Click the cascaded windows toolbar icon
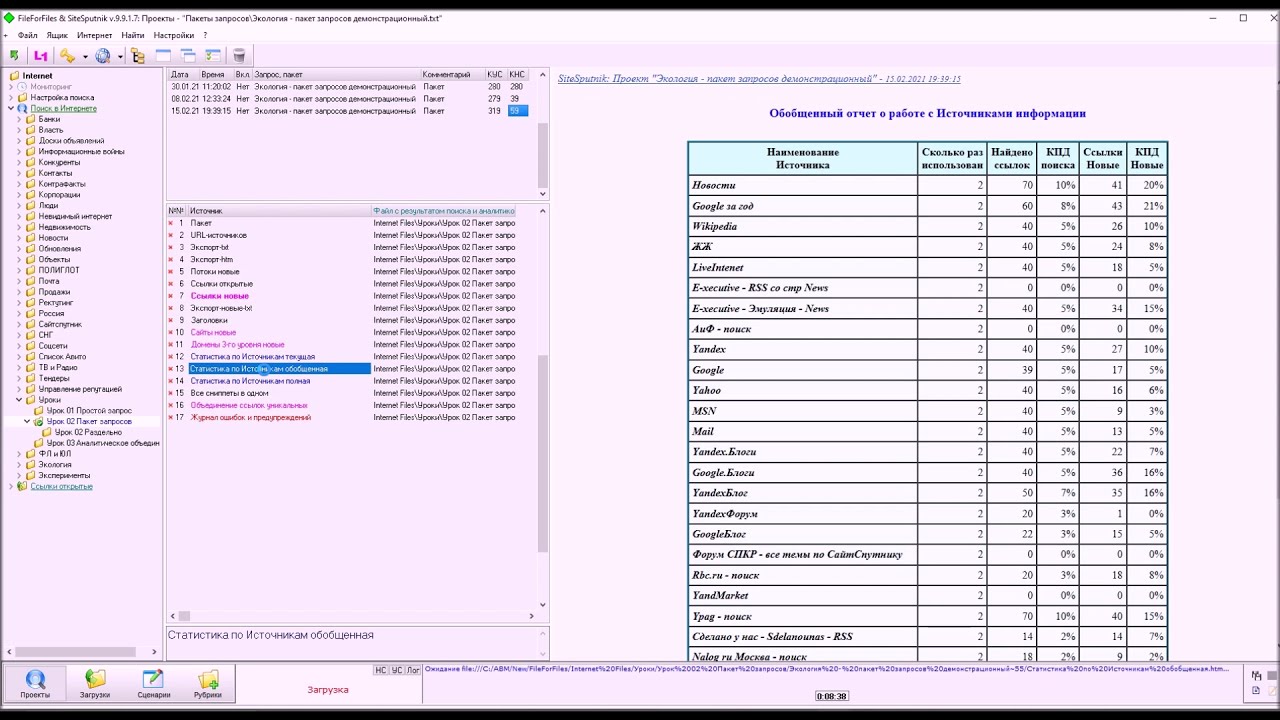 pos(188,56)
